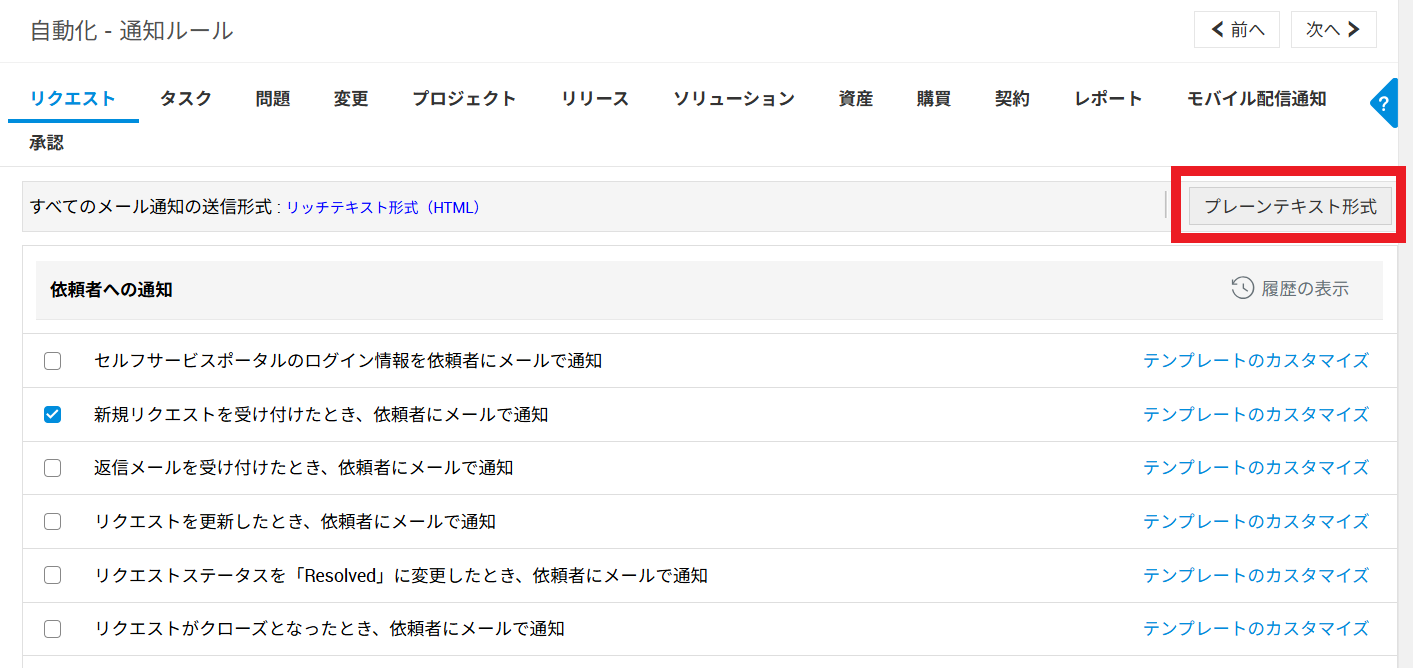1413x668 pixels.
Task: Click the history clock icon
Action: click(1242, 288)
